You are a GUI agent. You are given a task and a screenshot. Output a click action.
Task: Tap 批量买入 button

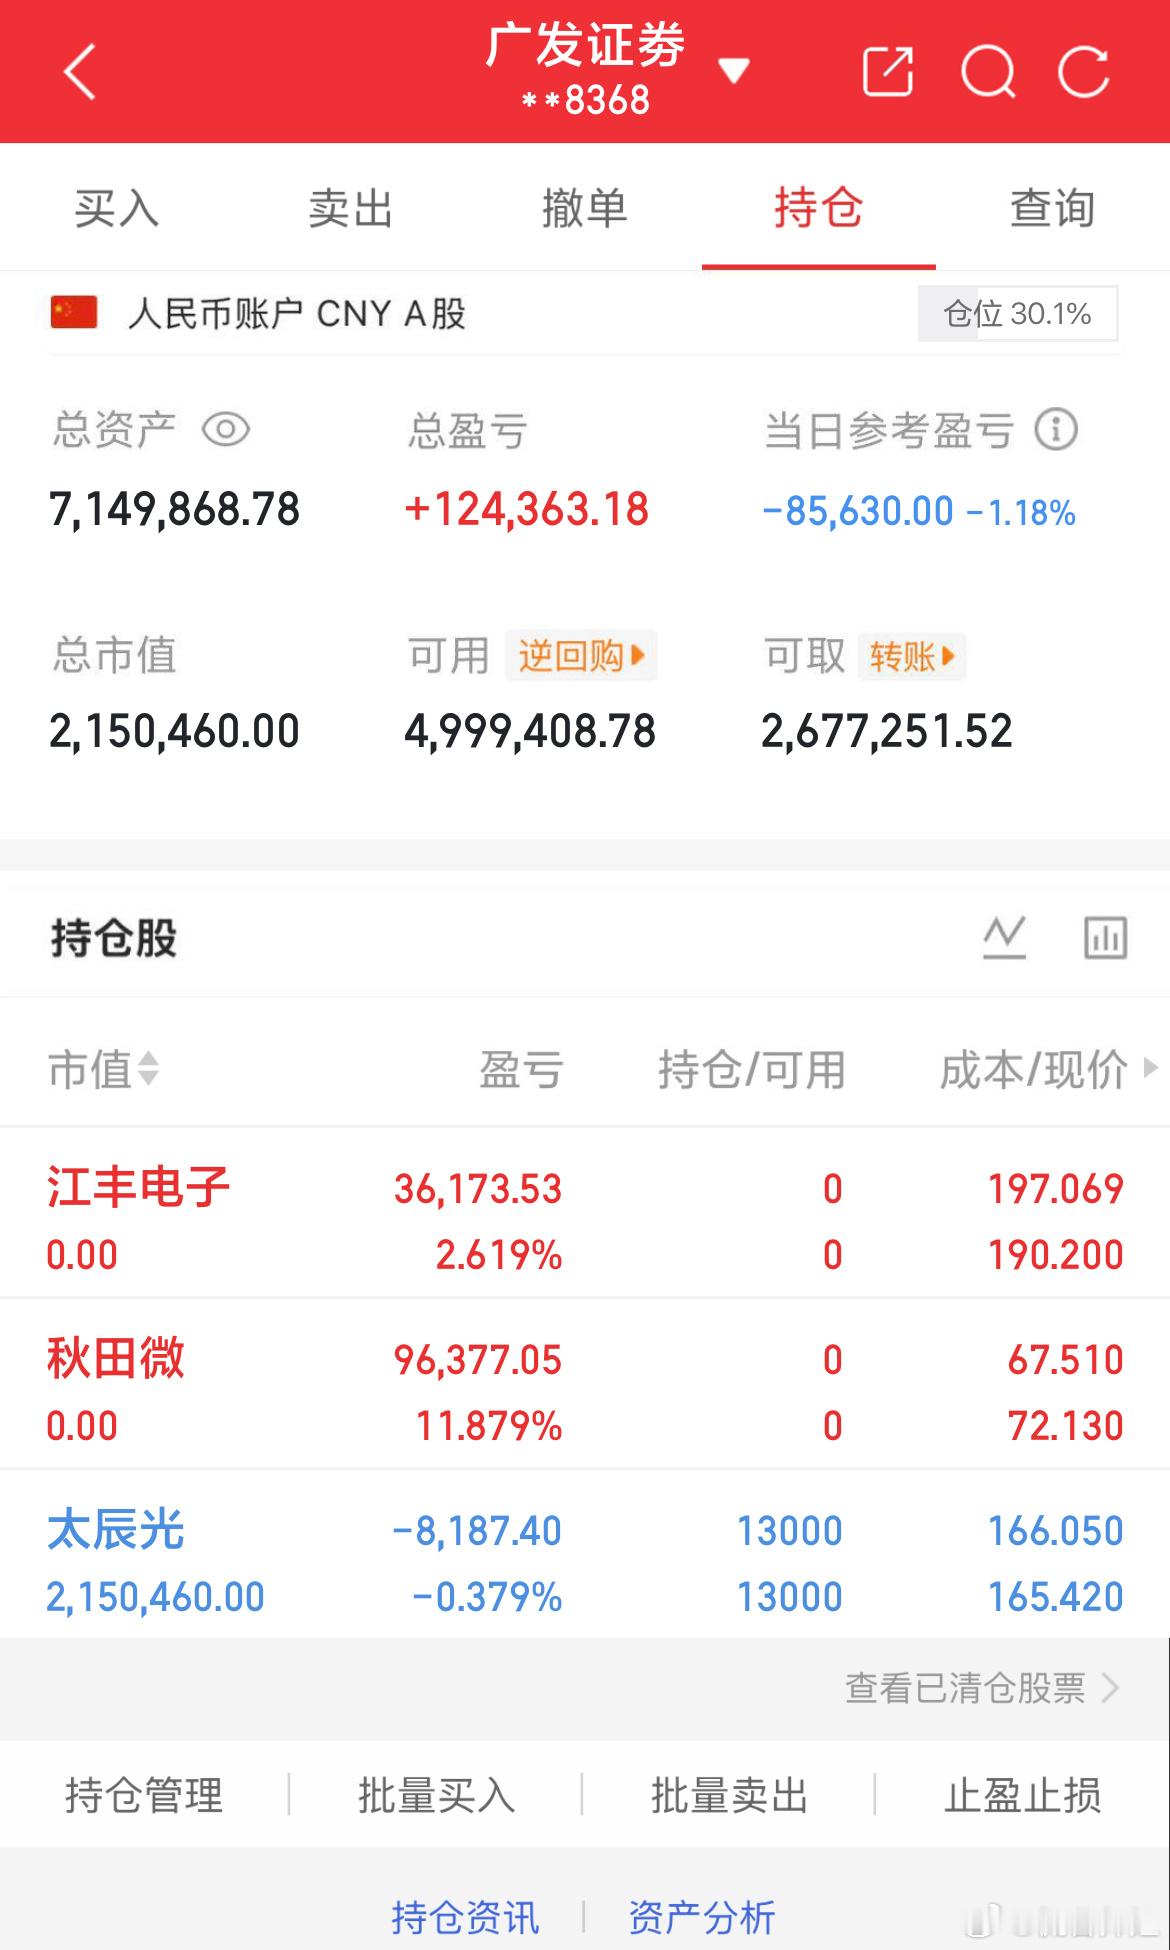(x=437, y=1795)
